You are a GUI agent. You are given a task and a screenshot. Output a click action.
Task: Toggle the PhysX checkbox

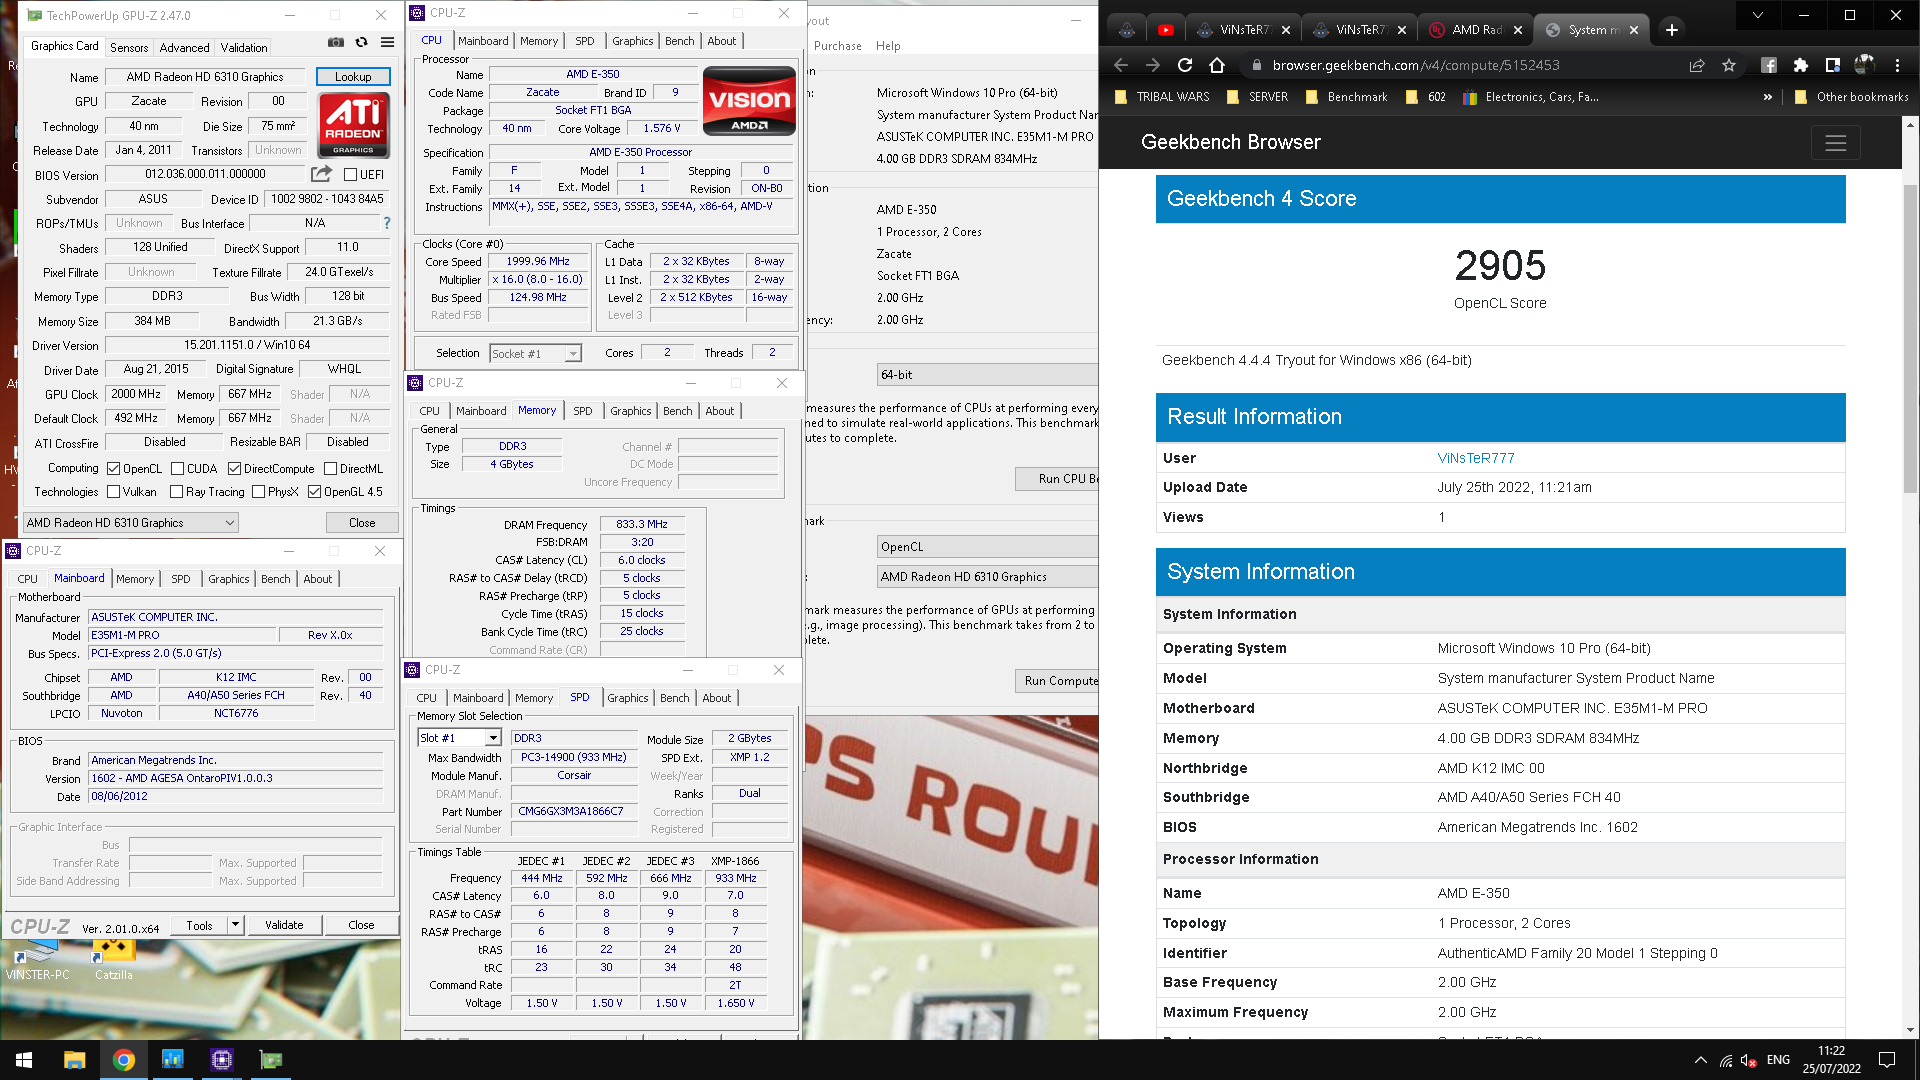(259, 492)
